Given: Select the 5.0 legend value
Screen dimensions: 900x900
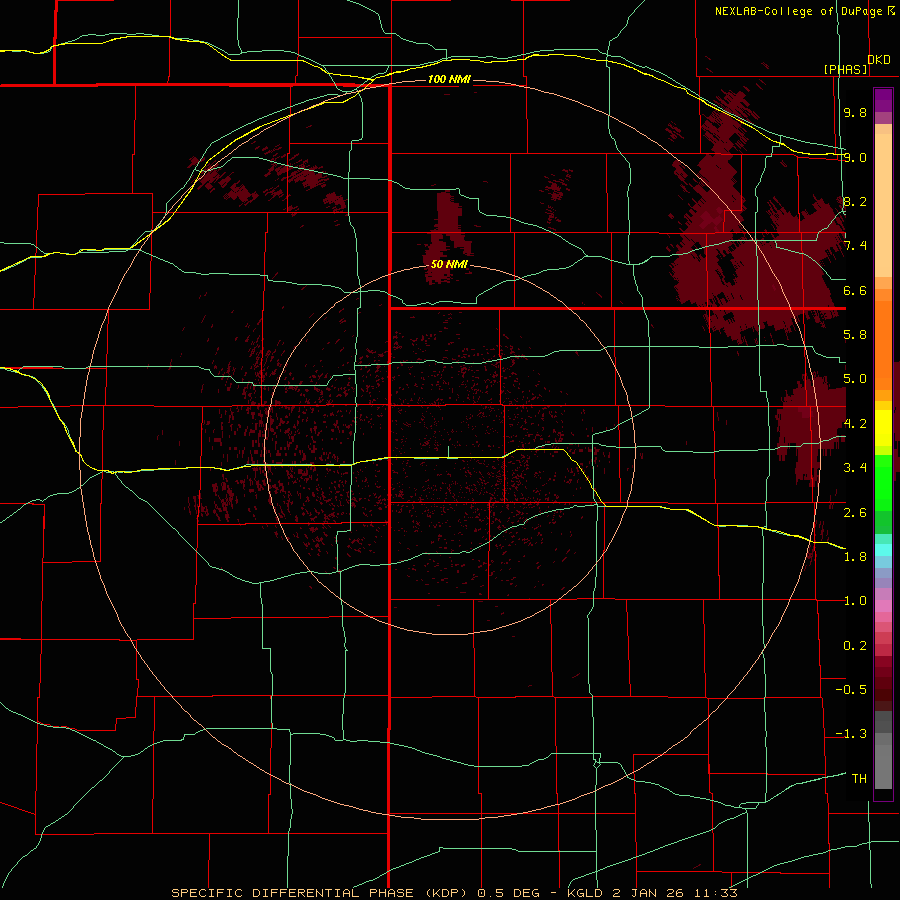Looking at the screenshot, I should [855, 379].
